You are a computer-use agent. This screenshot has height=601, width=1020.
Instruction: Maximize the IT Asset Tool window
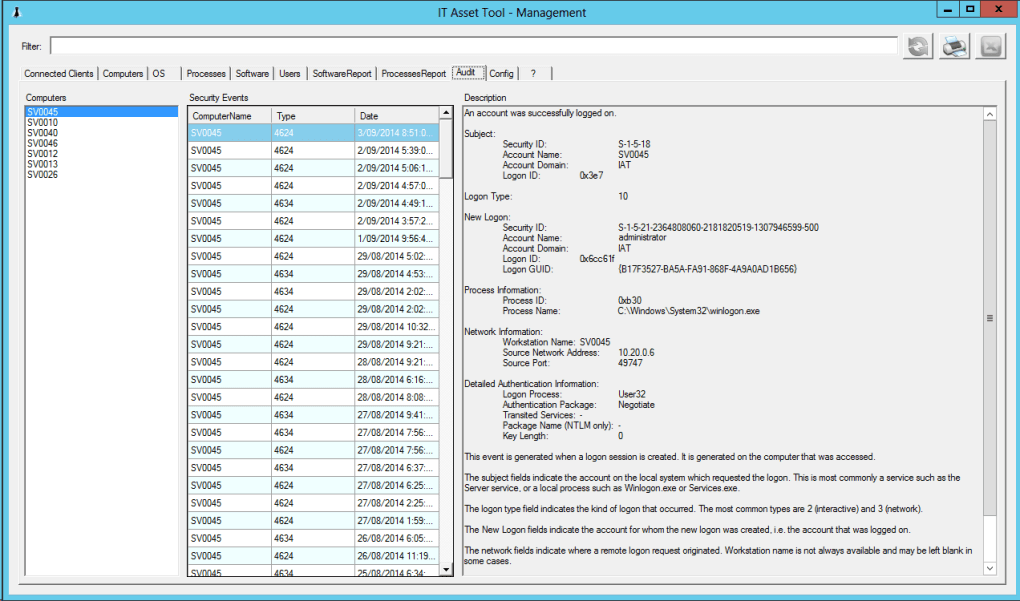tap(969, 9)
